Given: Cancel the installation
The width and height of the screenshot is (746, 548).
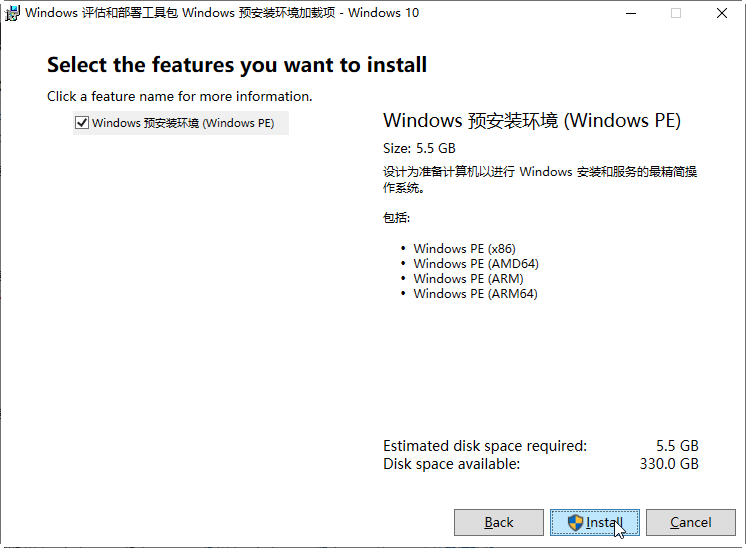Looking at the screenshot, I should point(691,522).
